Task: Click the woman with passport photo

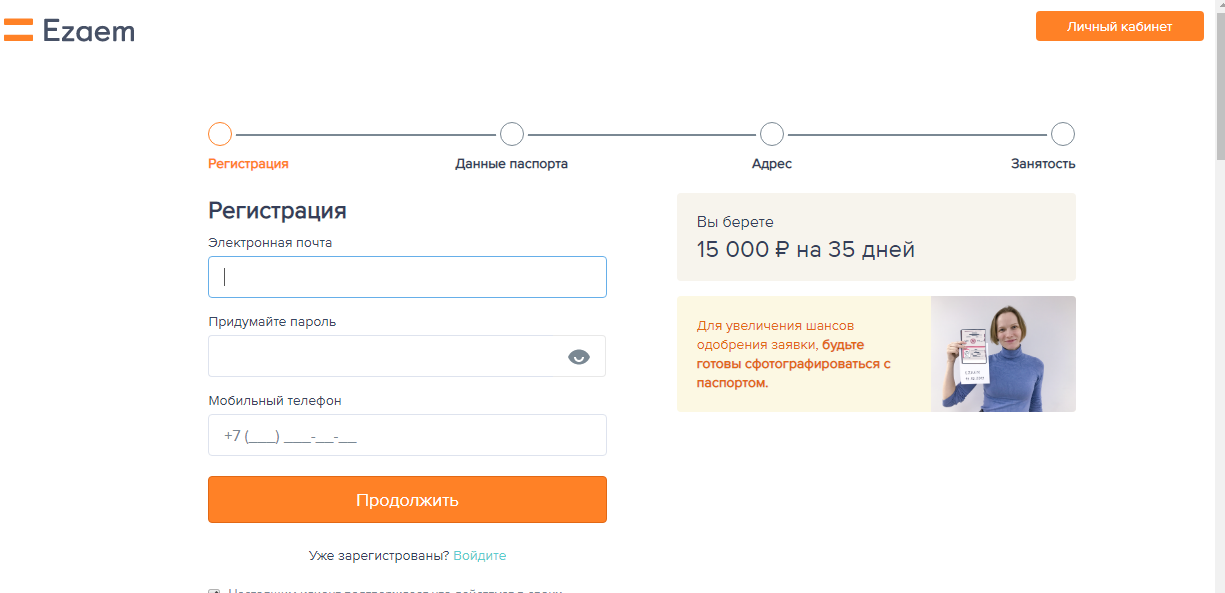Action: pos(1003,354)
